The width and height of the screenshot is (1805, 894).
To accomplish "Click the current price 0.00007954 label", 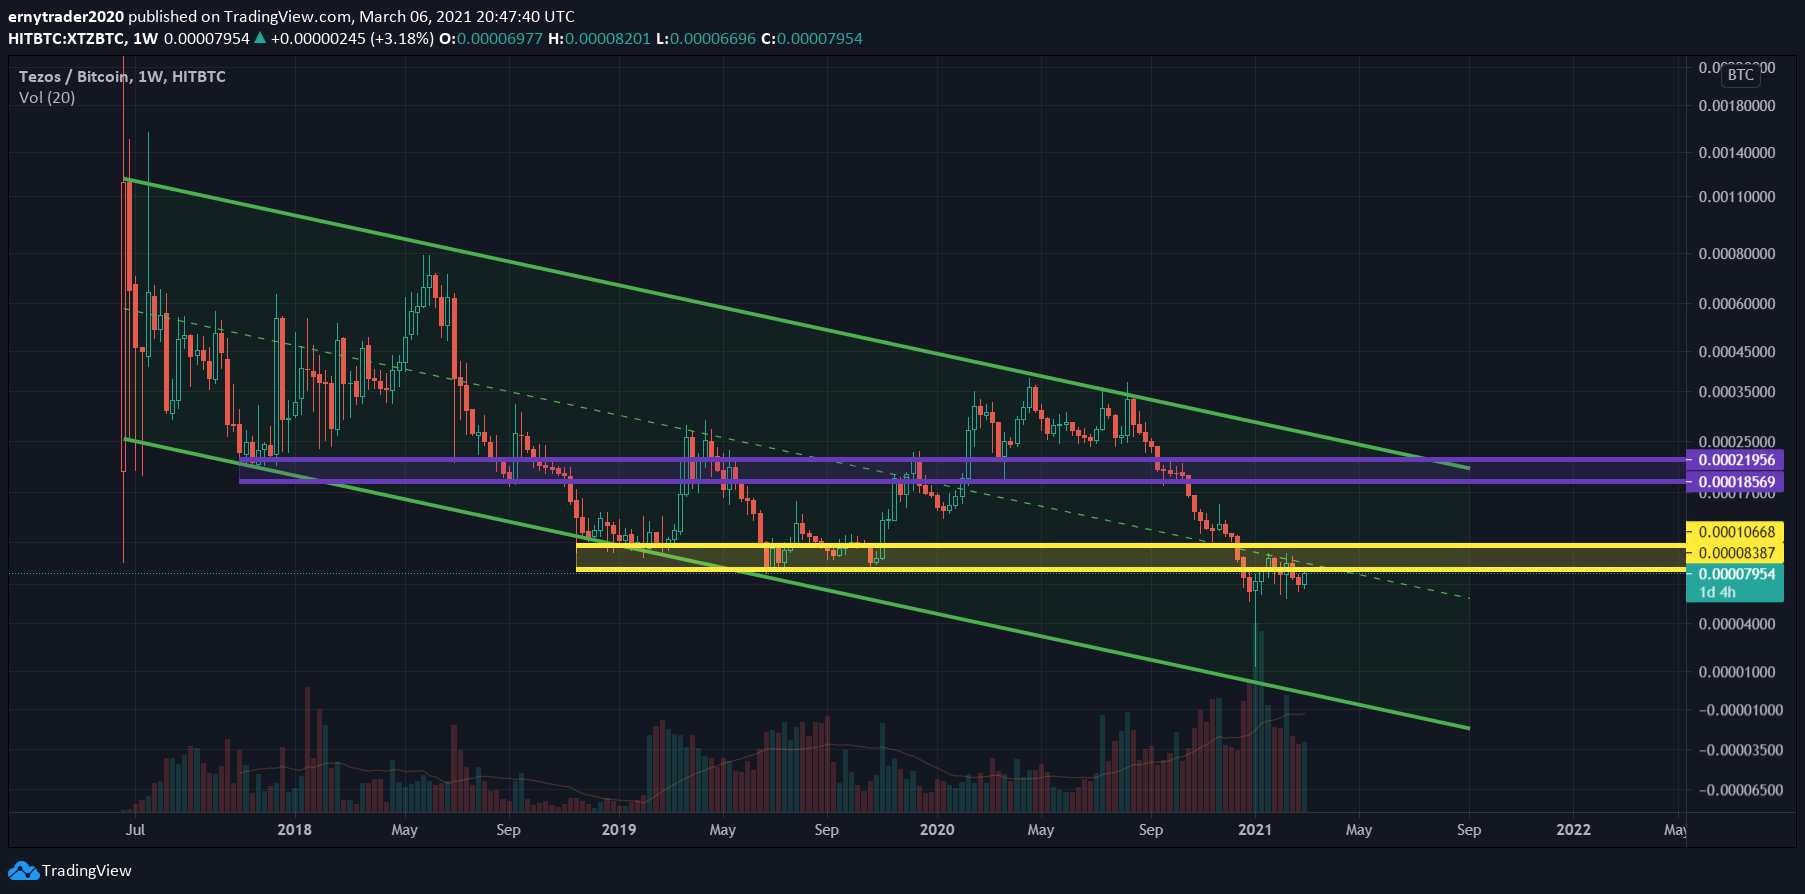I will [x=1735, y=574].
